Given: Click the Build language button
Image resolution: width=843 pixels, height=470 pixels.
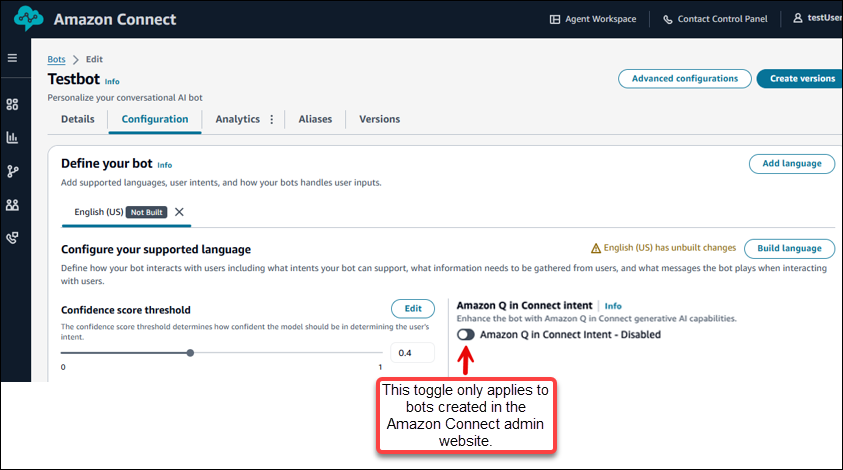Looking at the screenshot, I should click(x=789, y=248).
